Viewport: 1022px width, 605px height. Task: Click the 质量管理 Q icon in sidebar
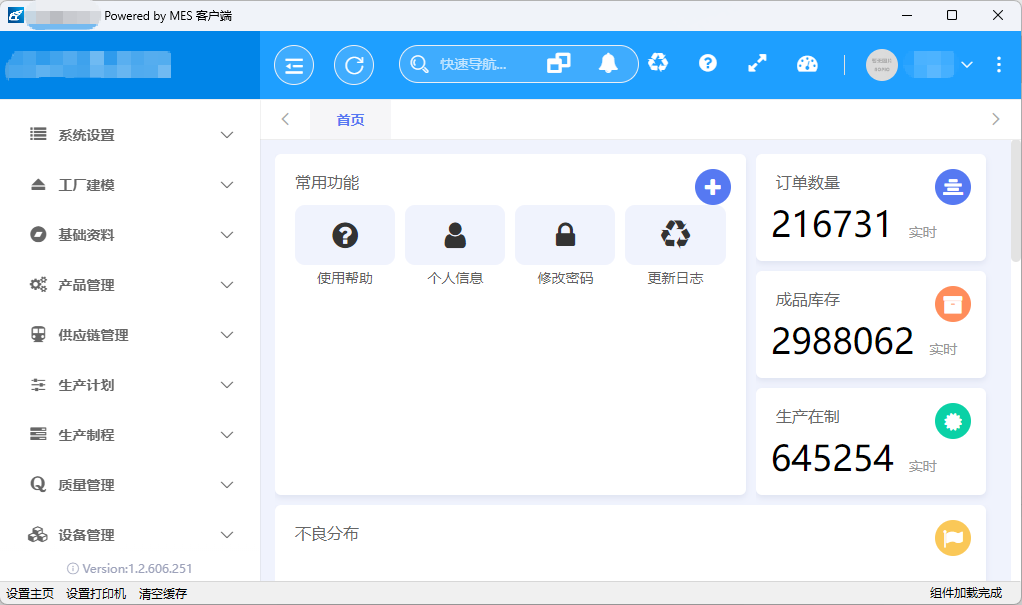38,484
